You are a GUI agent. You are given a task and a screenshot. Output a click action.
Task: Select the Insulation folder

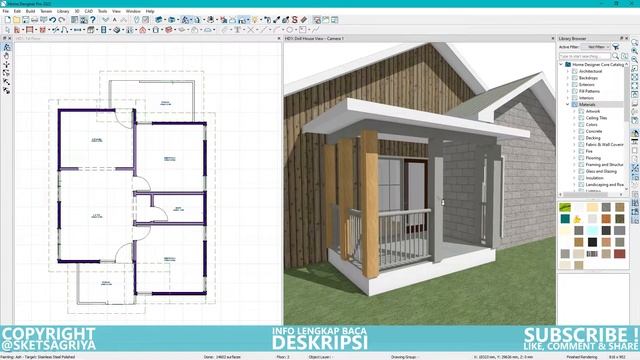pos(594,178)
